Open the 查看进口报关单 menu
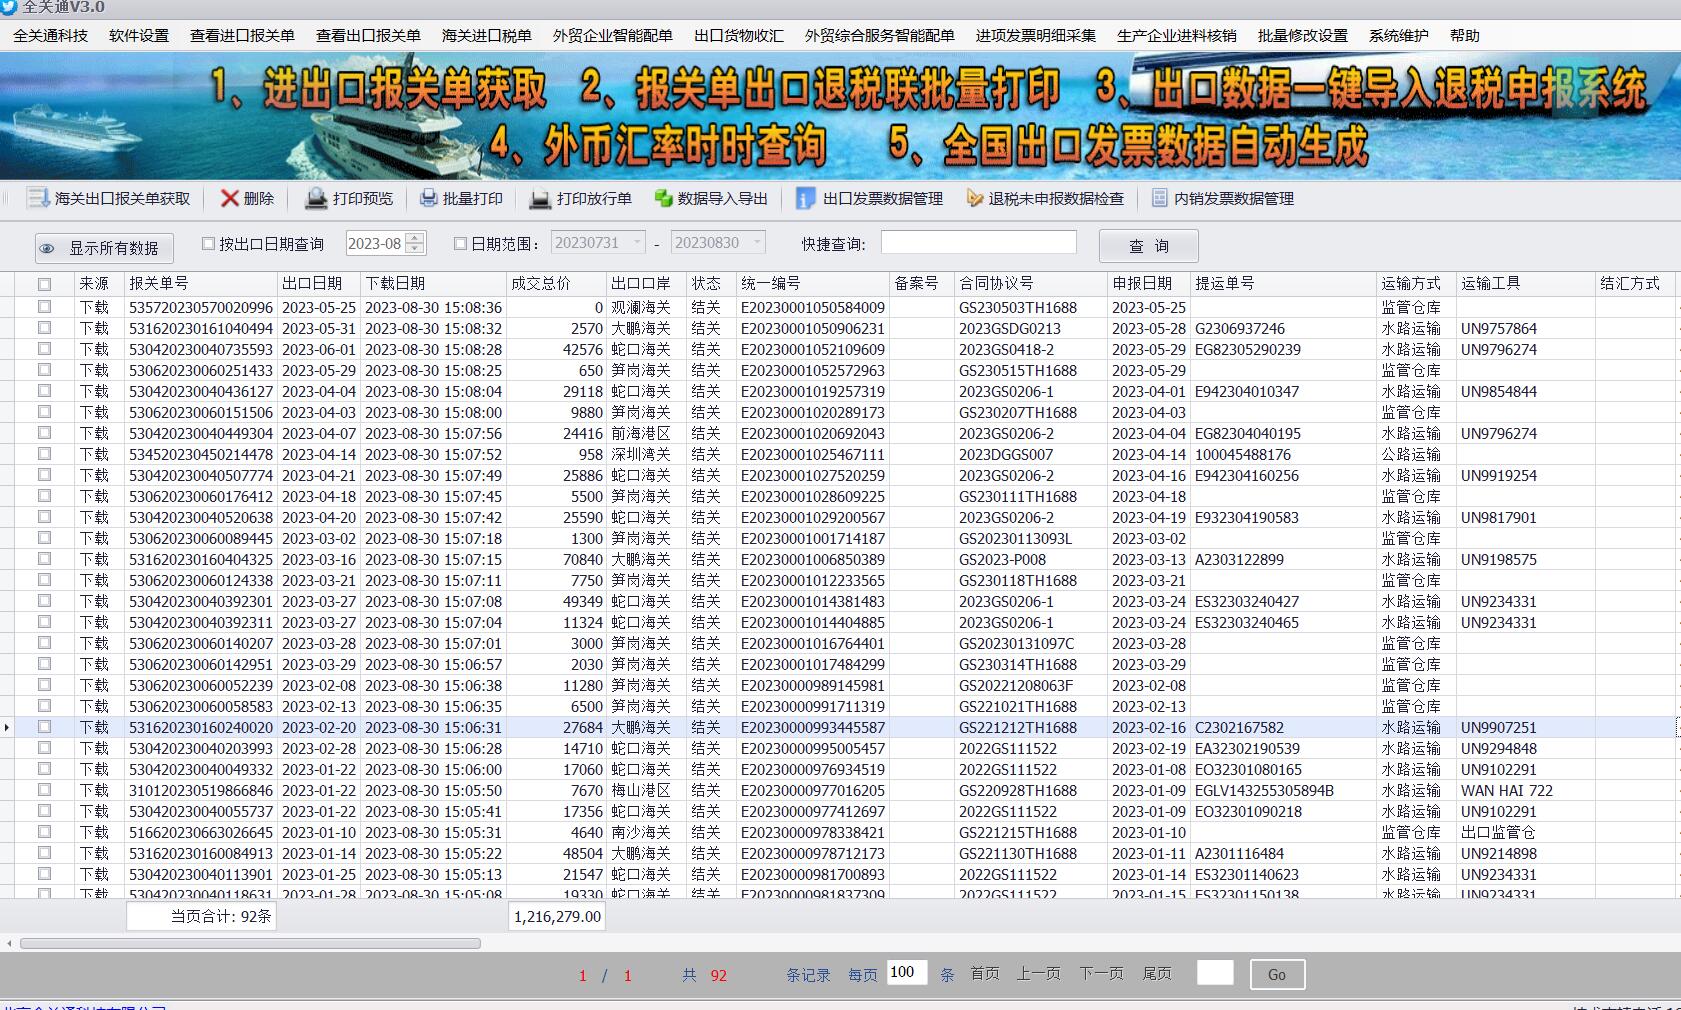Screen dimensions: 1681x1010 pos(242,35)
